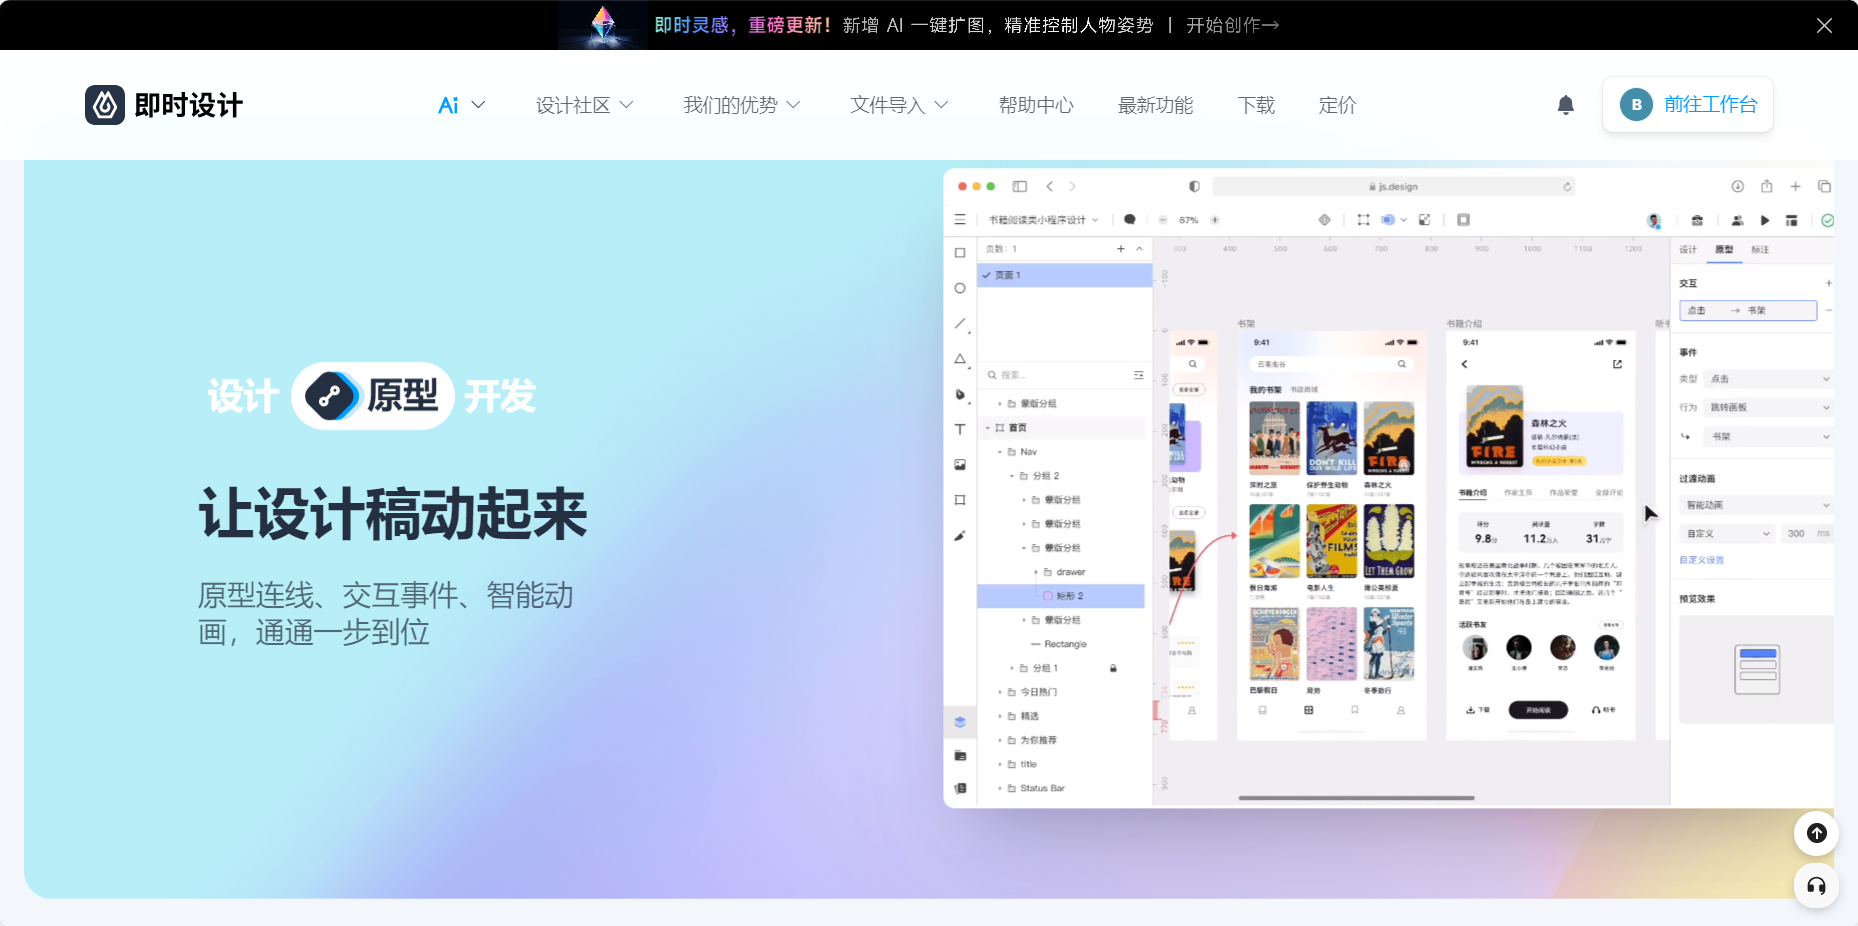The image size is (1858, 926).
Task: Select the 矩形 2 layer
Action: pos(1061,596)
